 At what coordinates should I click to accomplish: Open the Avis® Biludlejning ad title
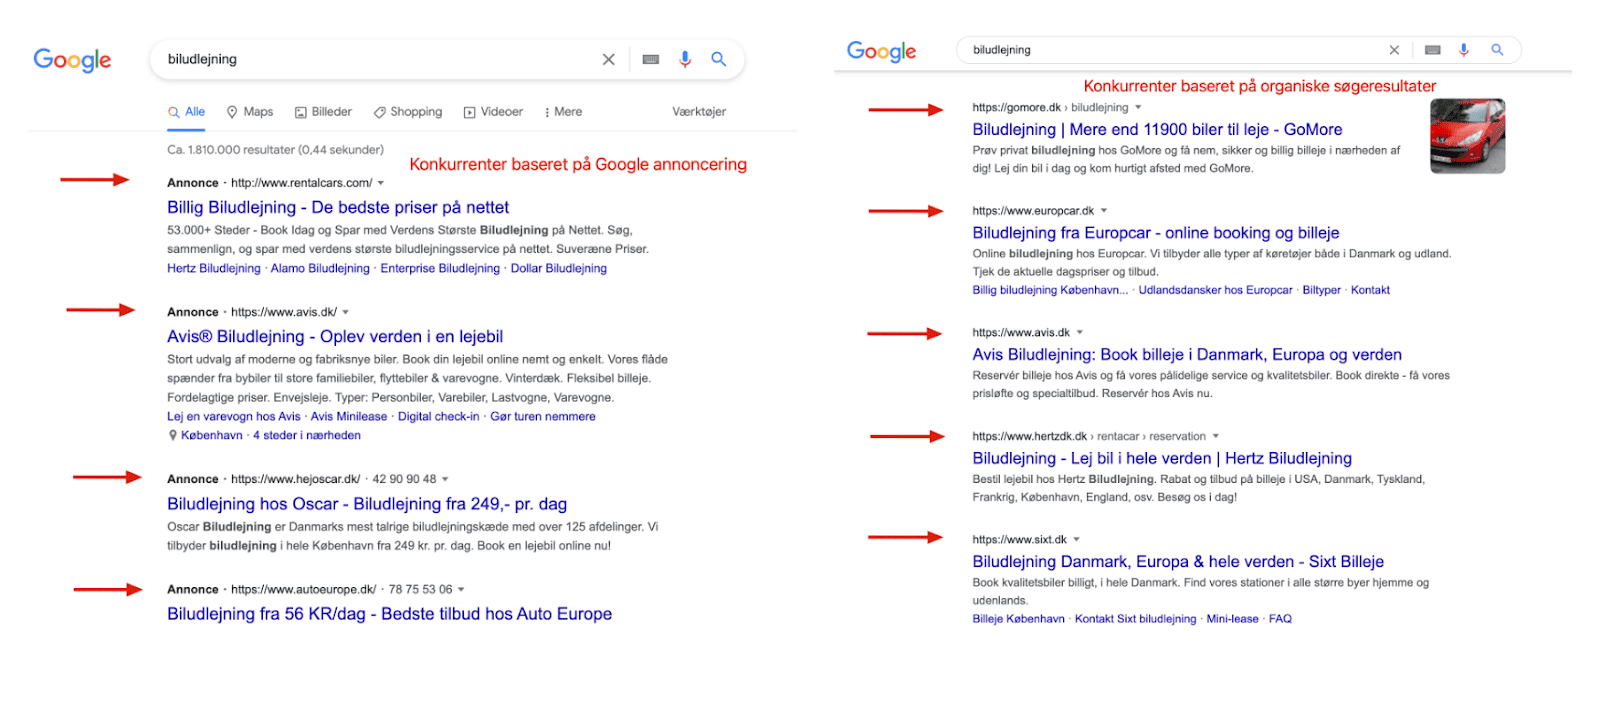point(335,337)
